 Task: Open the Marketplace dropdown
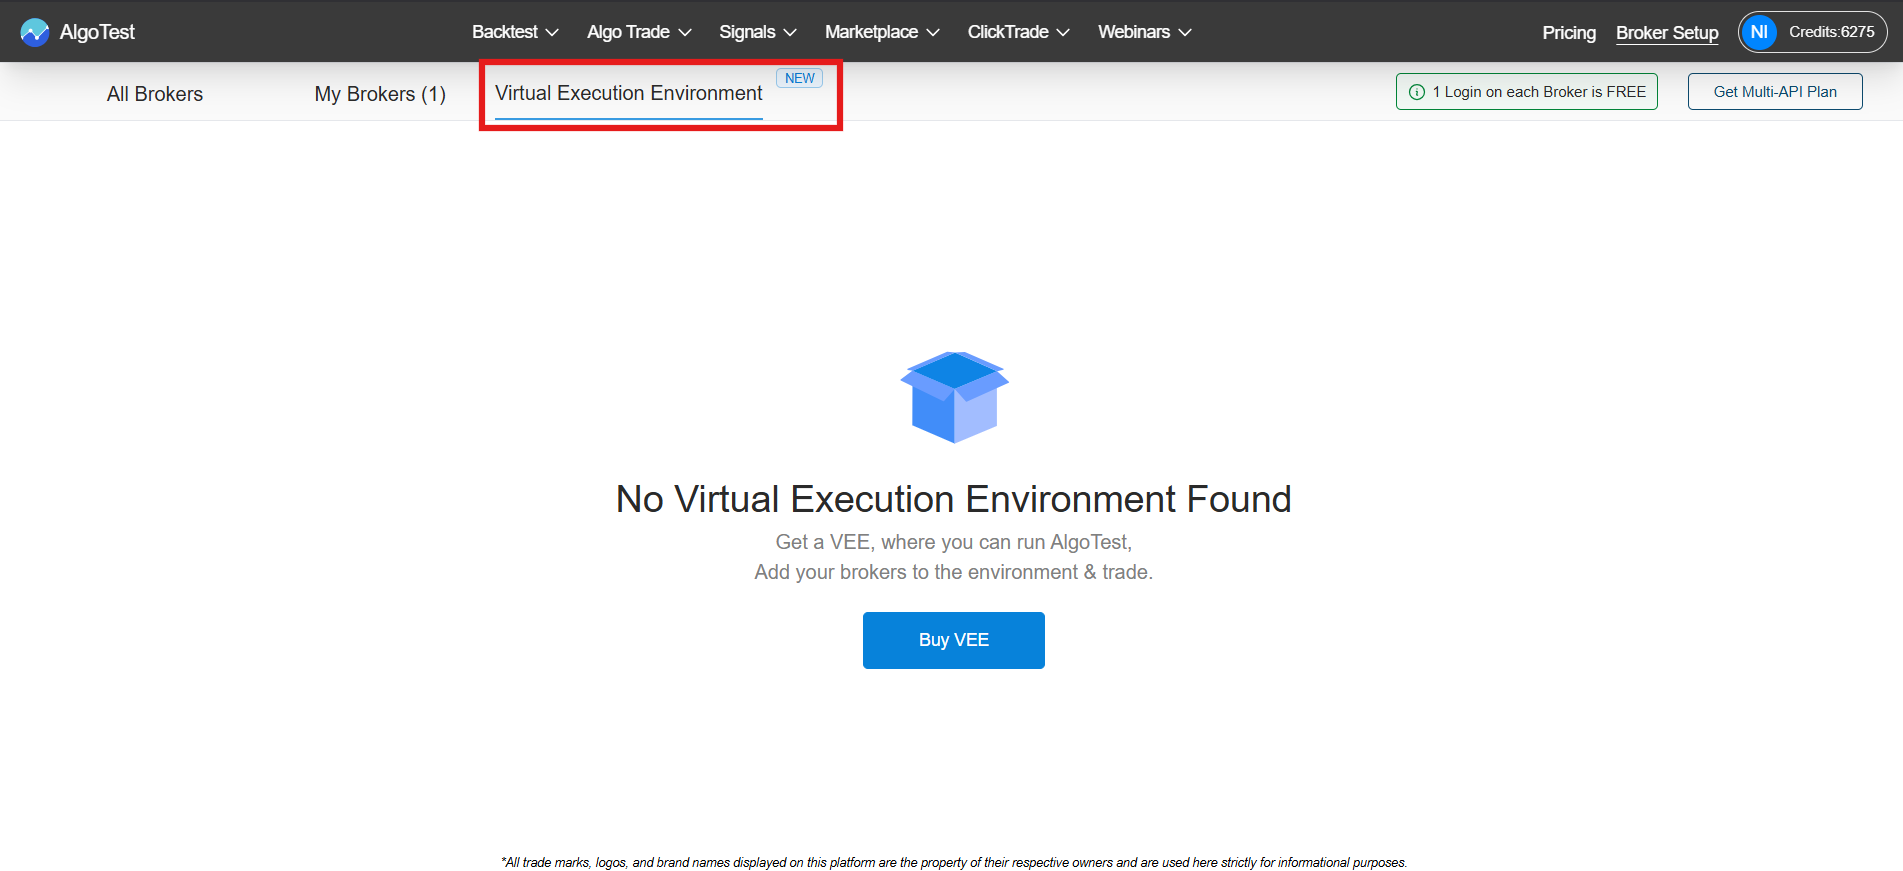click(x=881, y=32)
